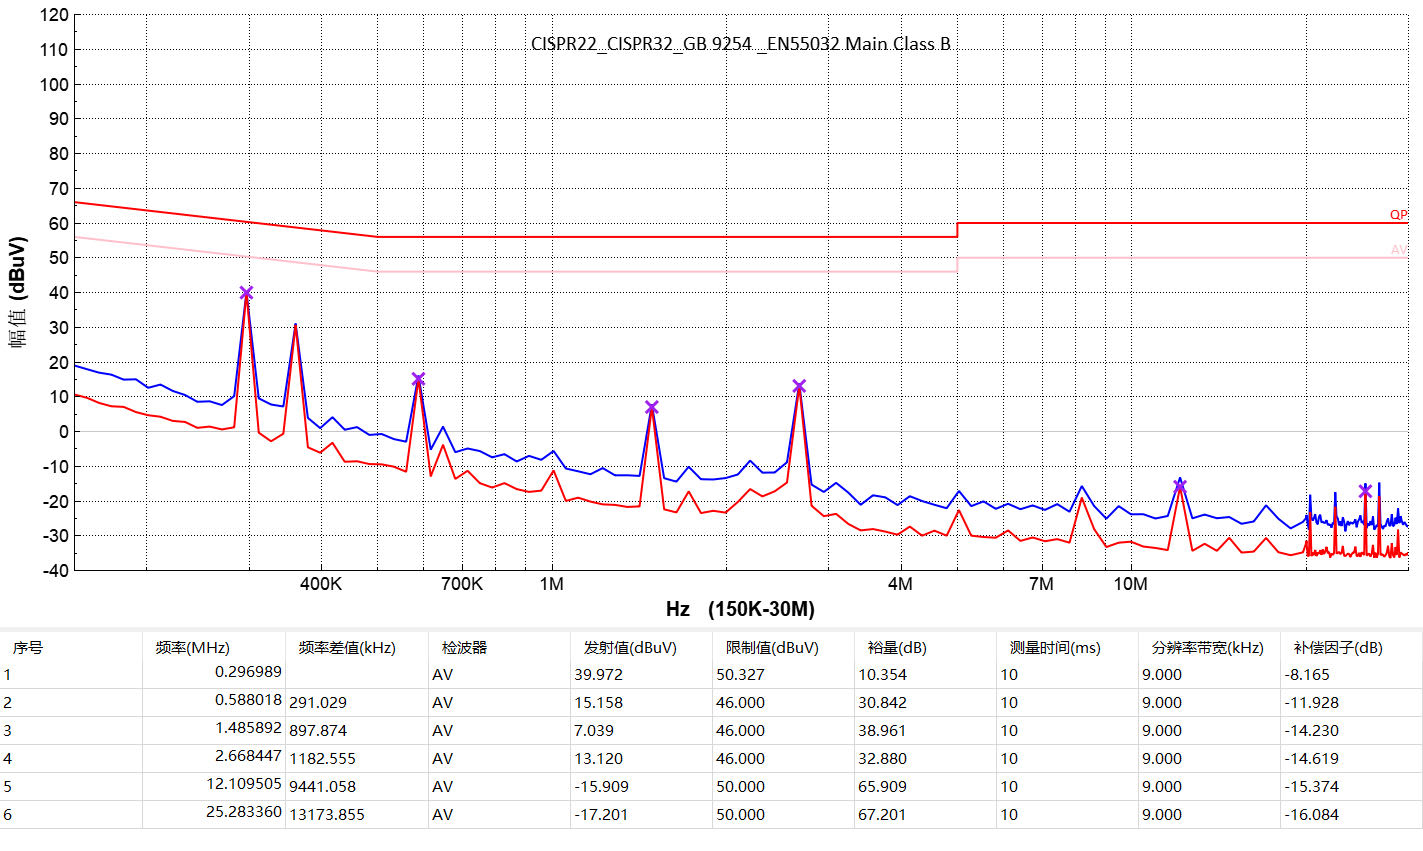Select the 检波器 column header

(464, 647)
